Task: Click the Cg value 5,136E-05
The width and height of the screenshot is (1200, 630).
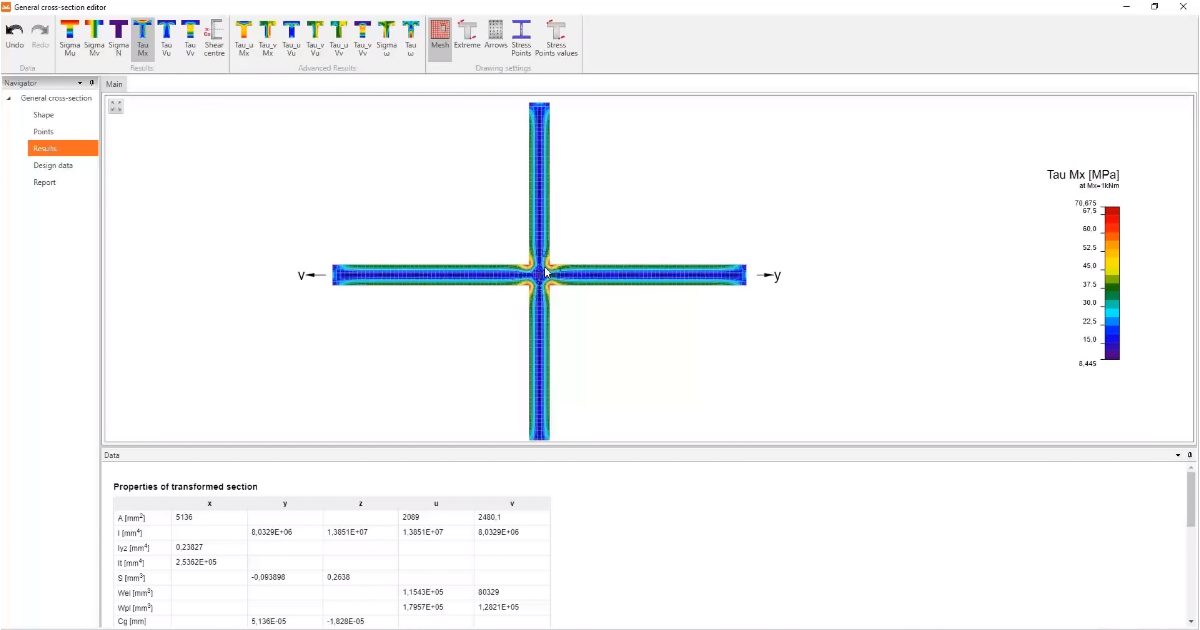Action: tap(285, 622)
